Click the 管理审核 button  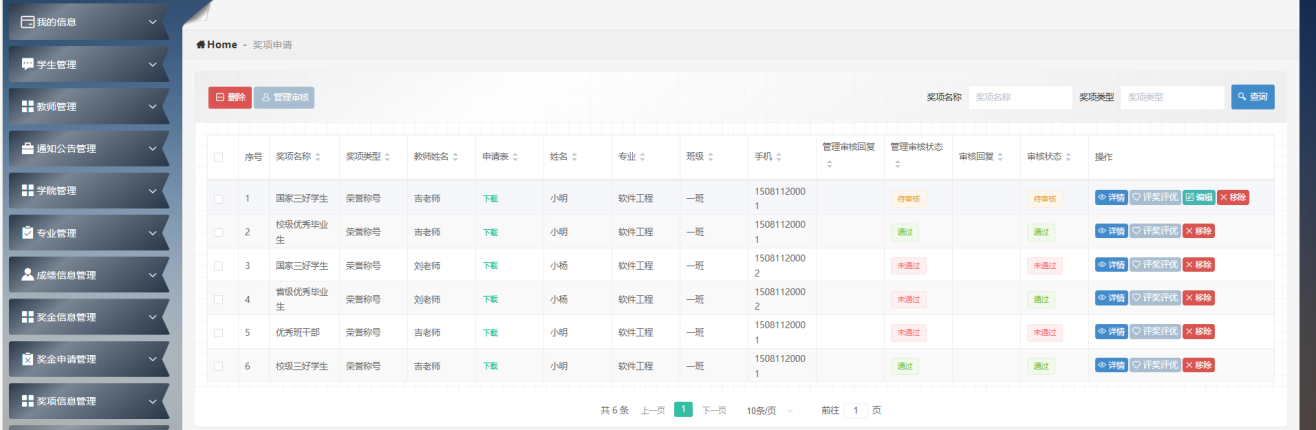(284, 97)
